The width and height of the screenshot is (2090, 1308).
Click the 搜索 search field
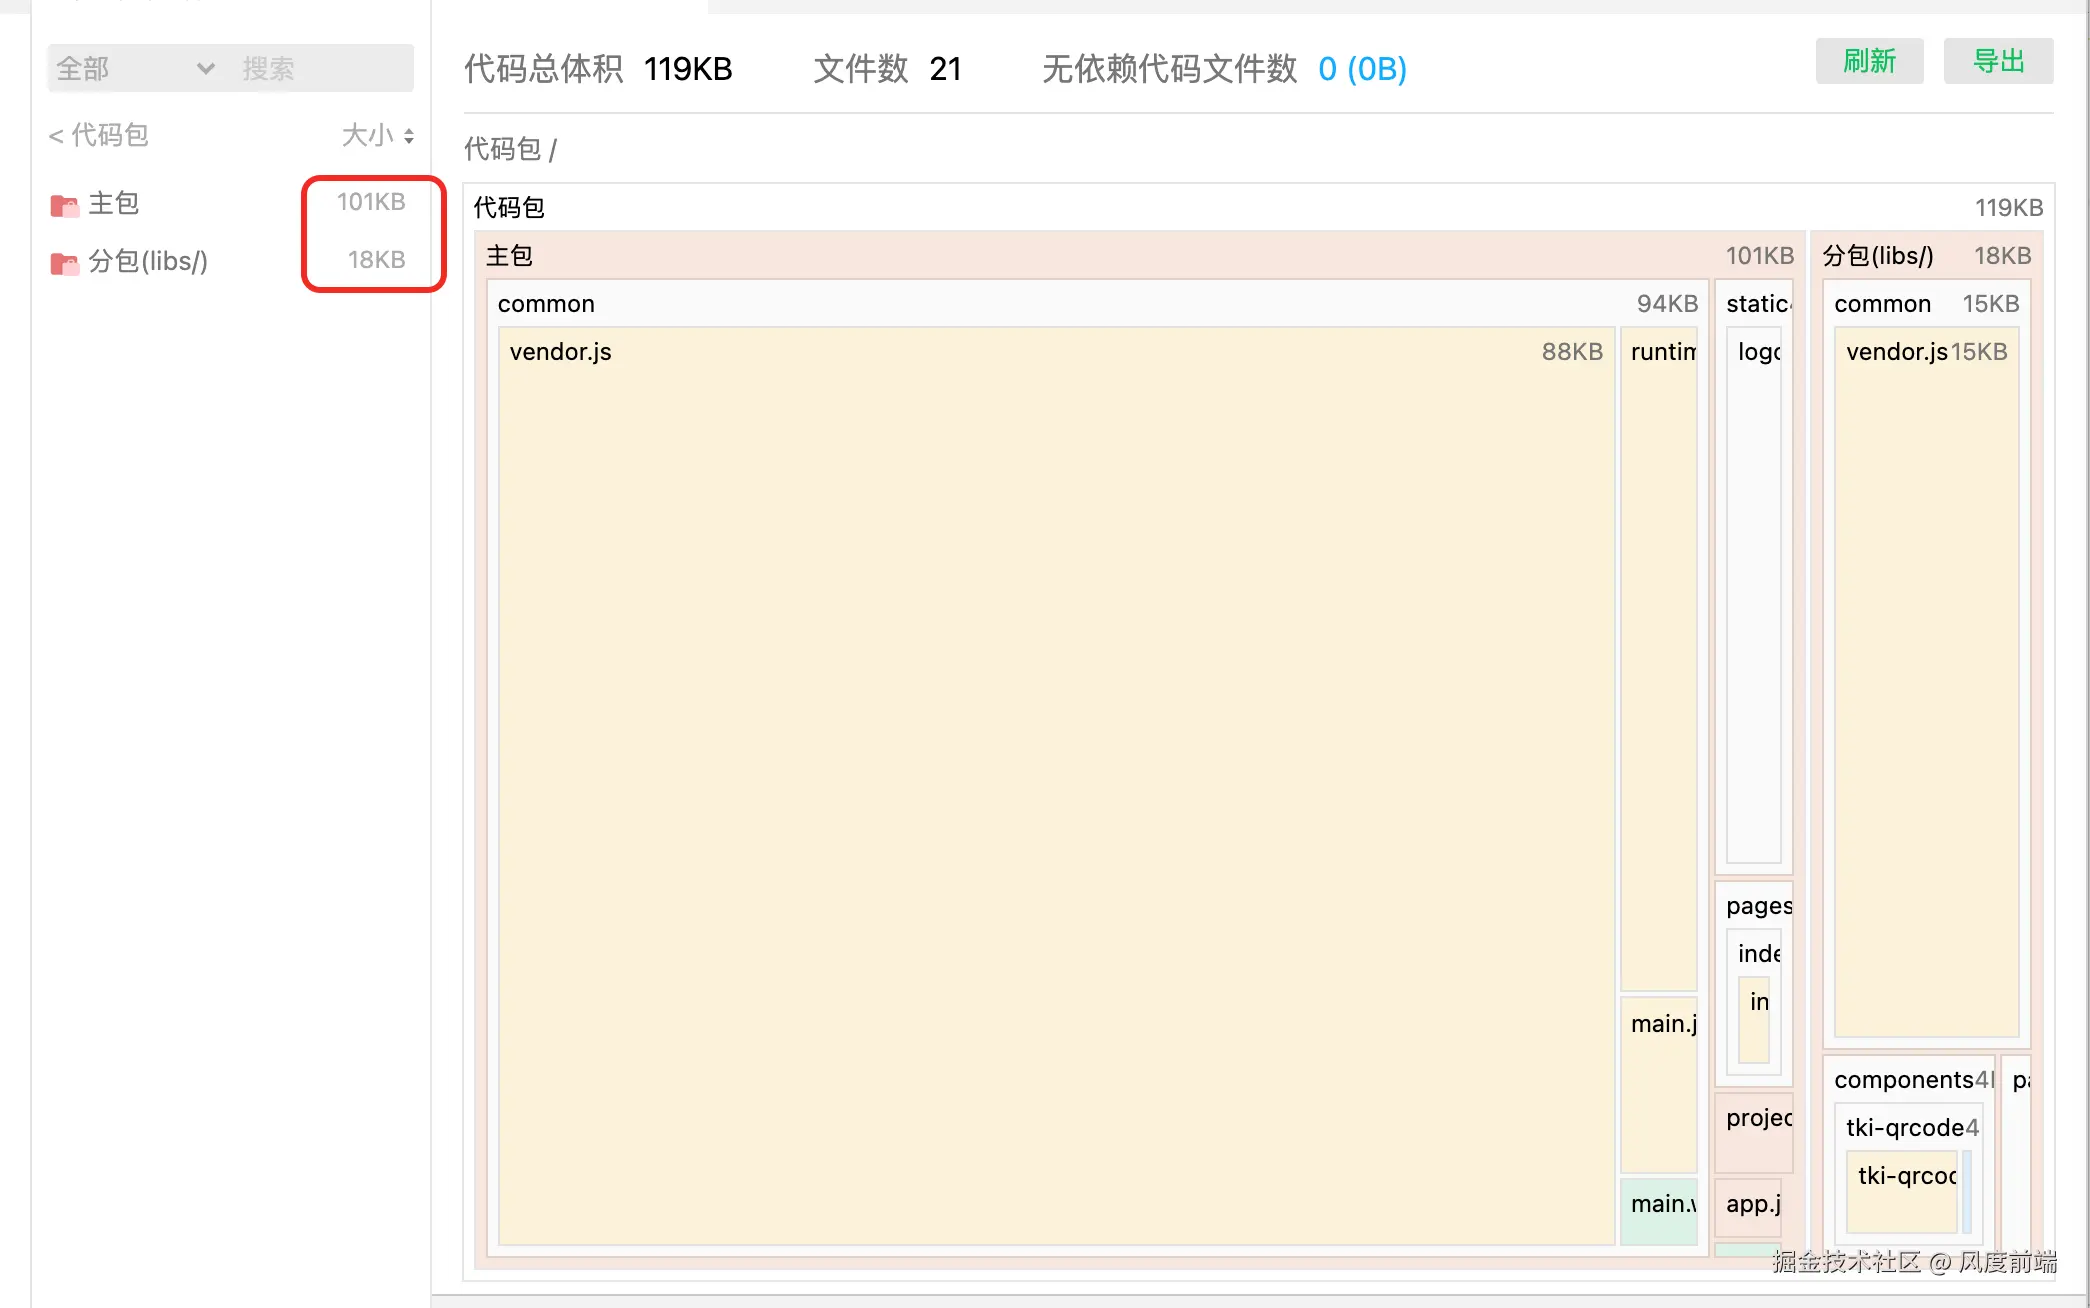click(x=320, y=68)
